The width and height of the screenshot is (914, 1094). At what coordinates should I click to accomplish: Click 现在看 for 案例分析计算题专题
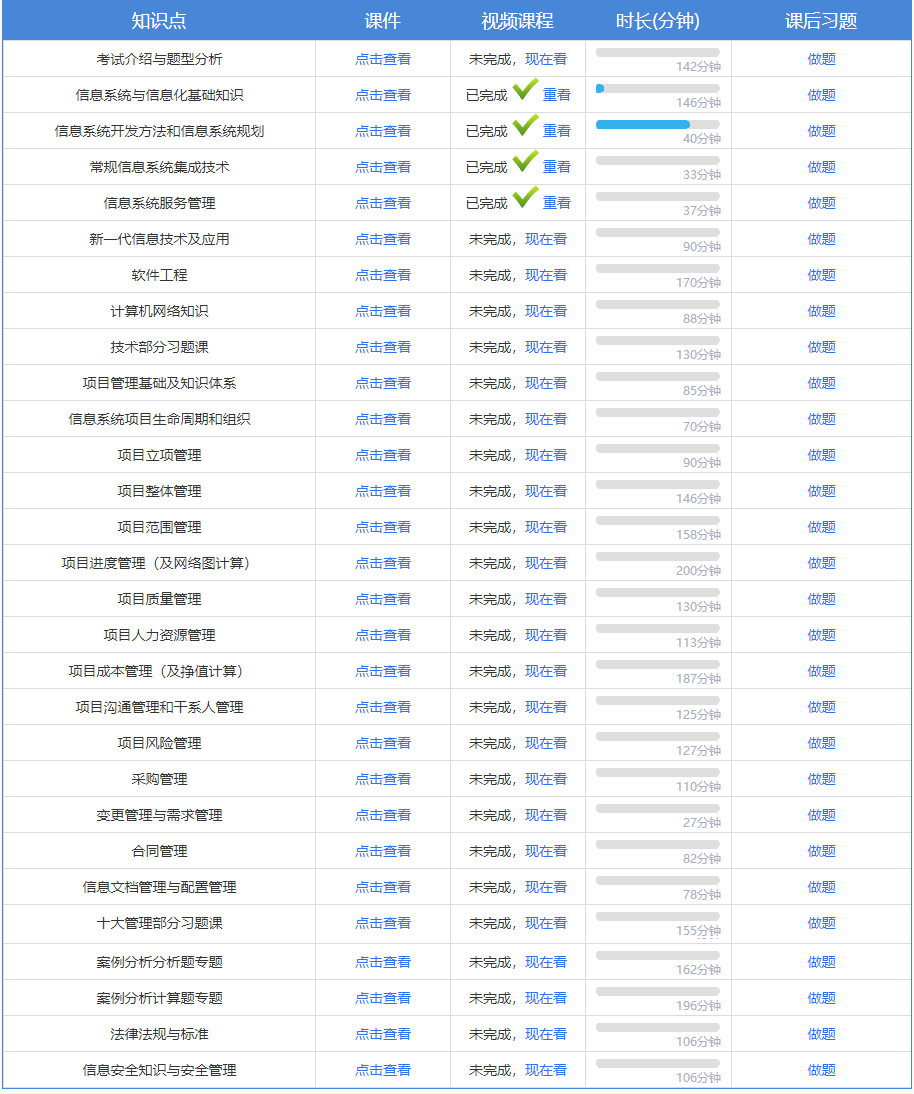point(546,998)
